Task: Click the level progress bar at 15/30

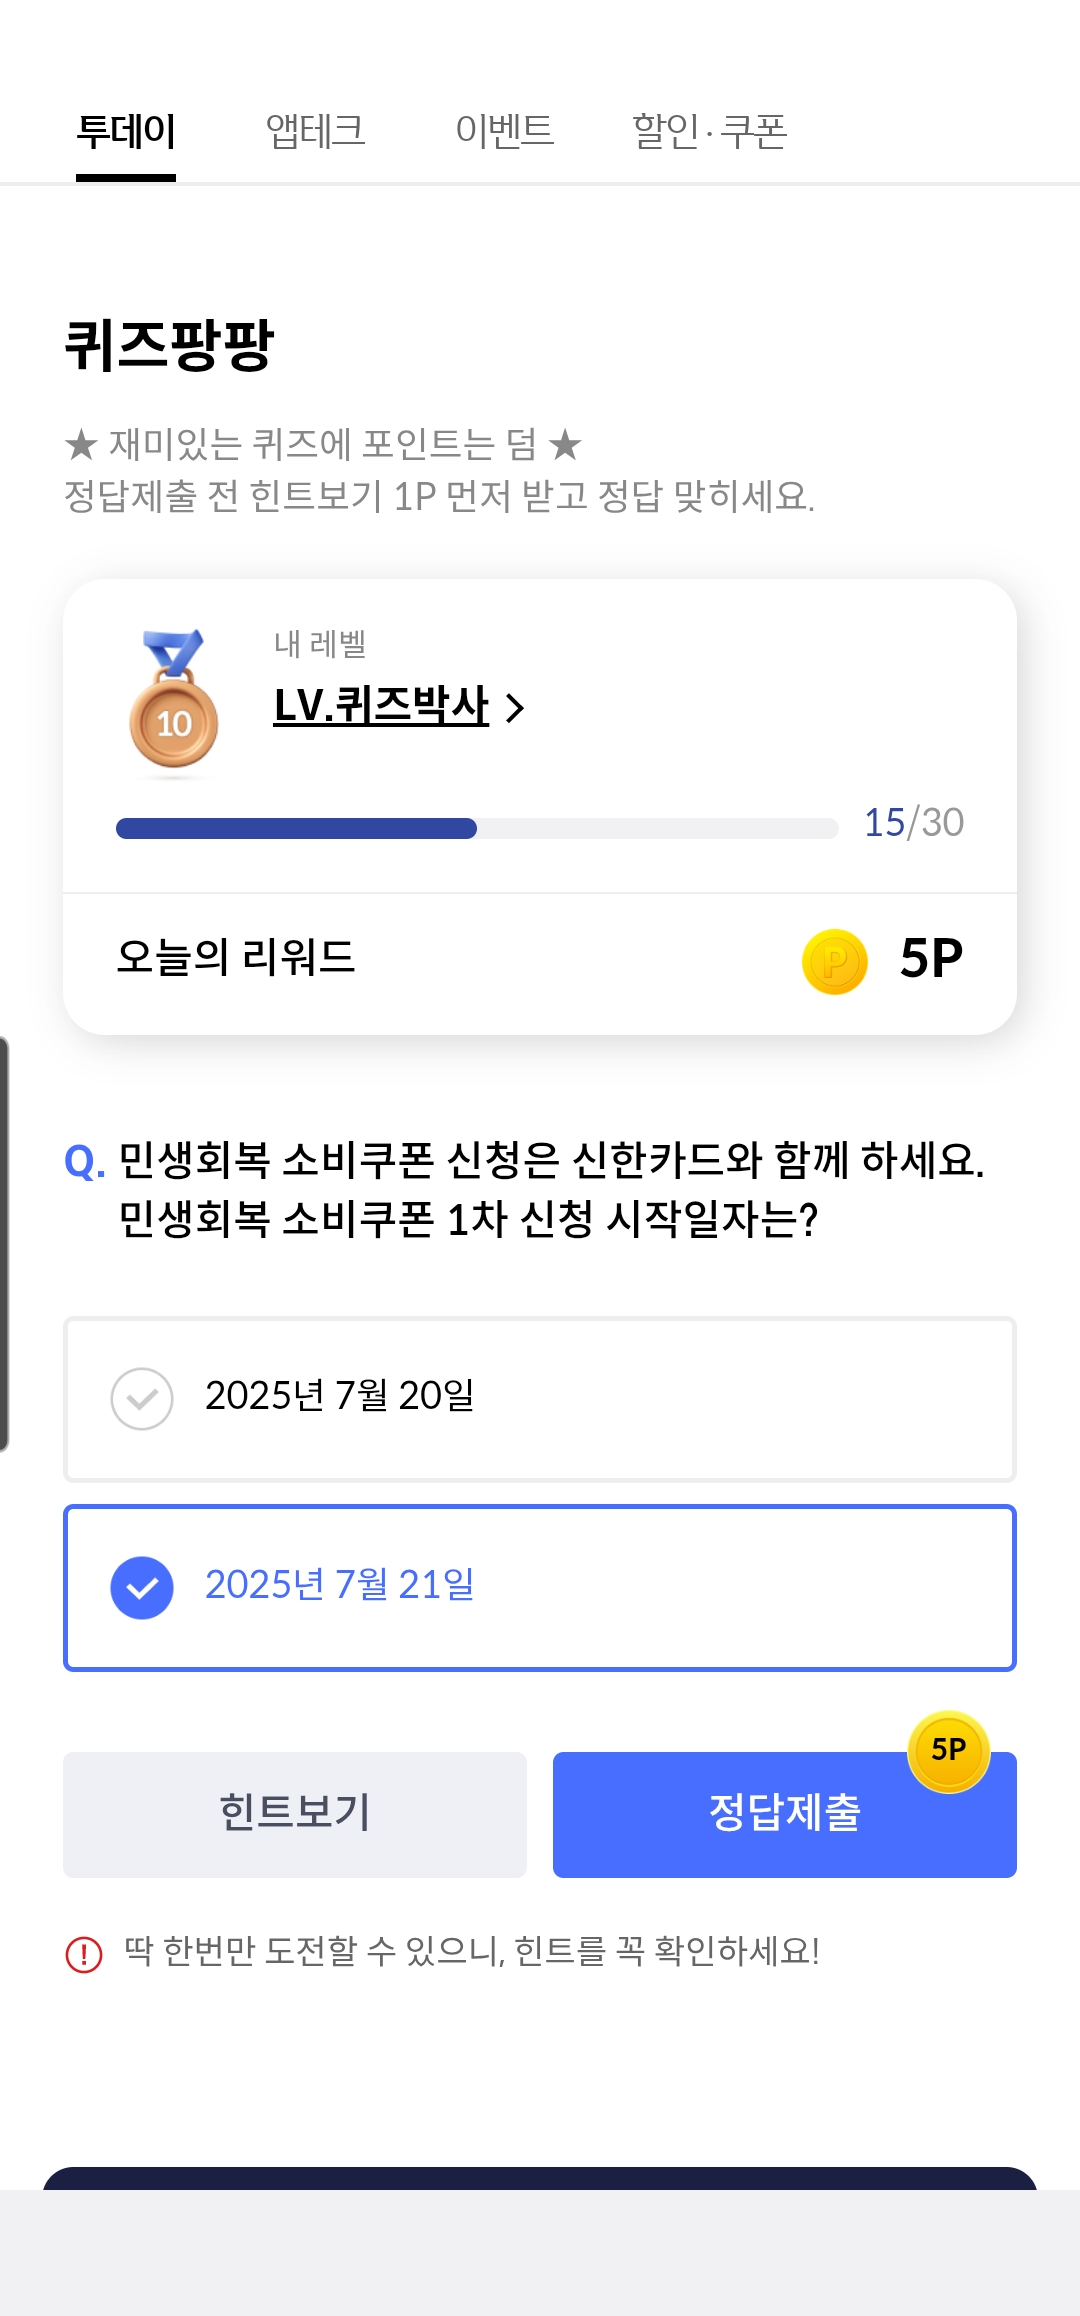Action: coord(477,828)
